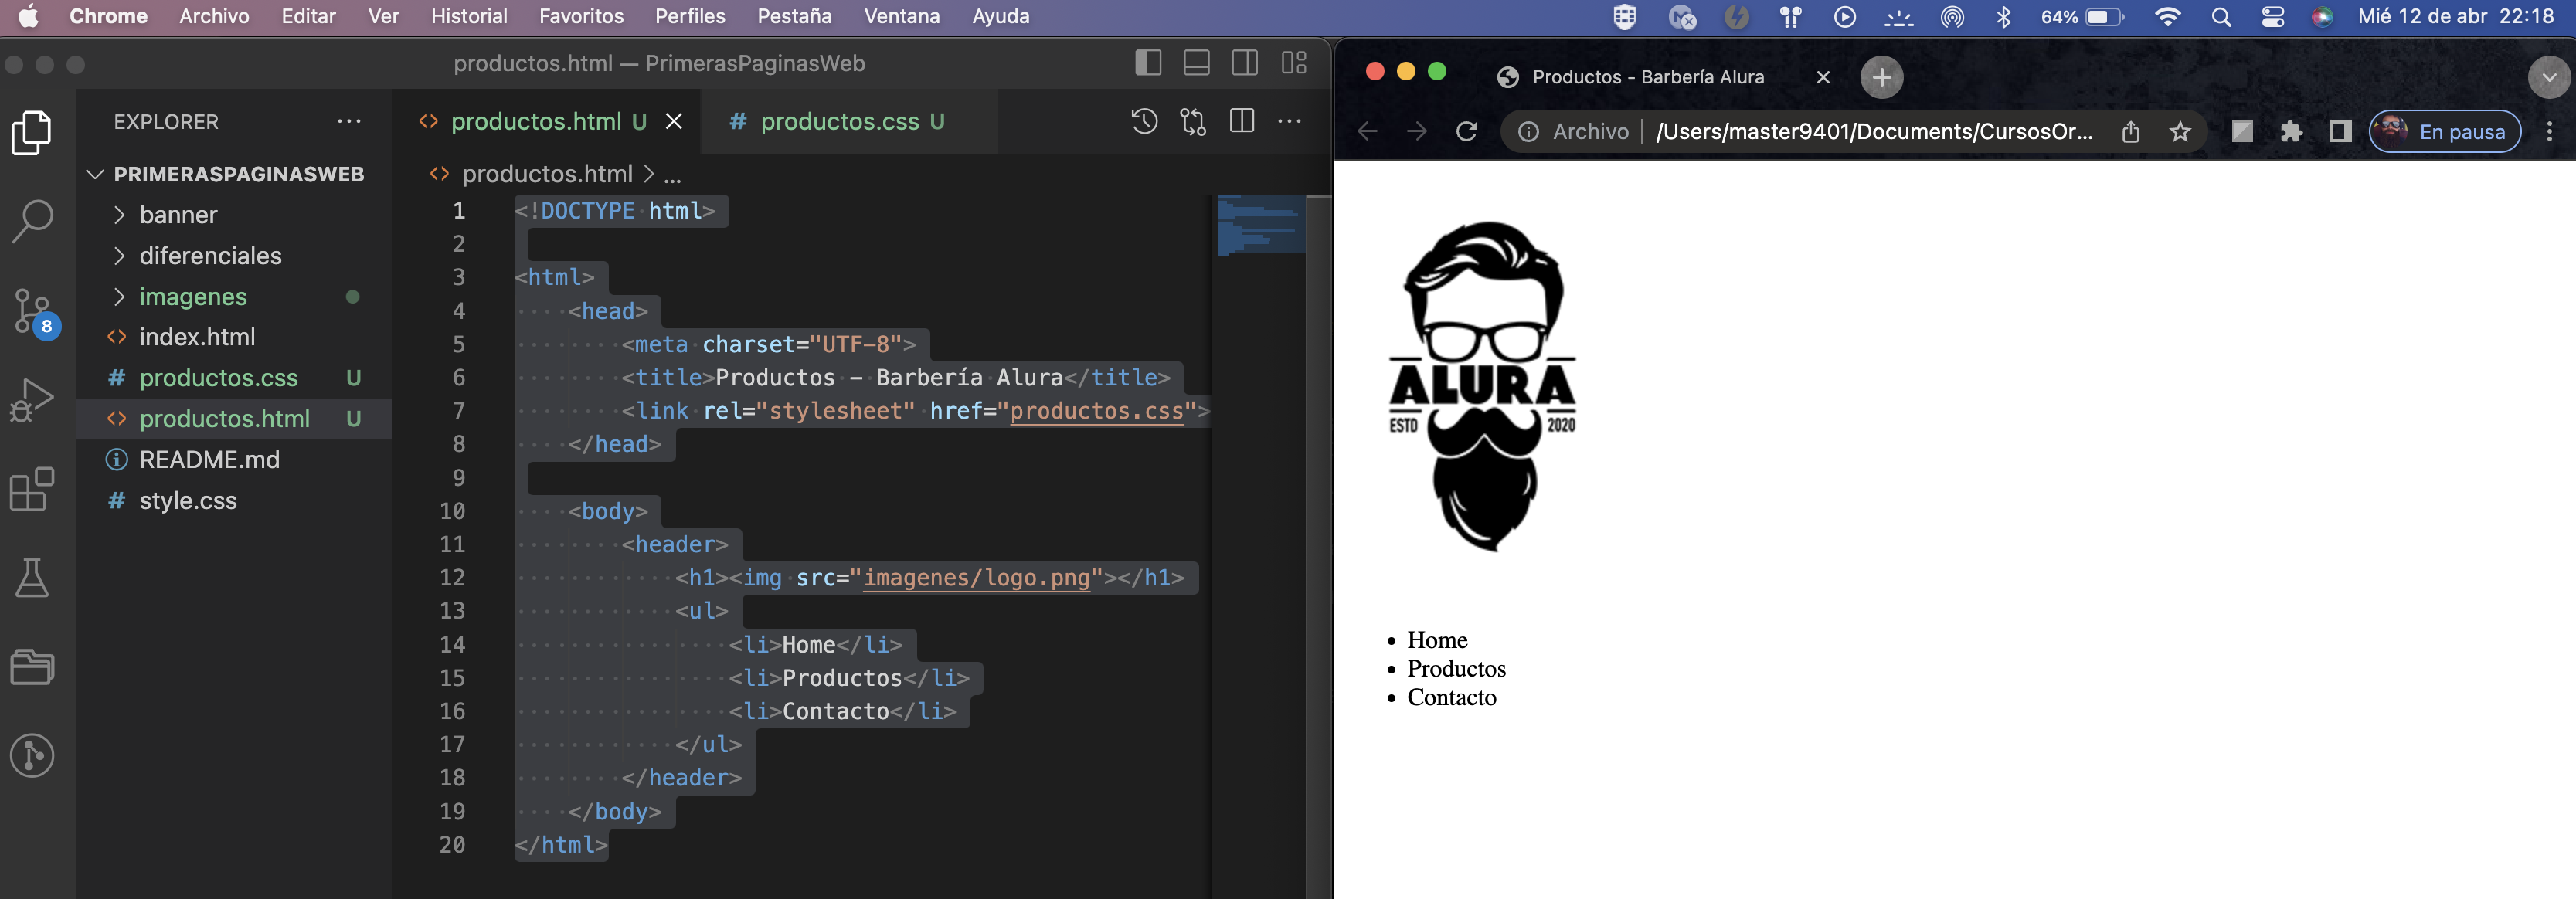The width and height of the screenshot is (2576, 899).
Task: Open index.html in the explorer
Action: (x=234, y=337)
